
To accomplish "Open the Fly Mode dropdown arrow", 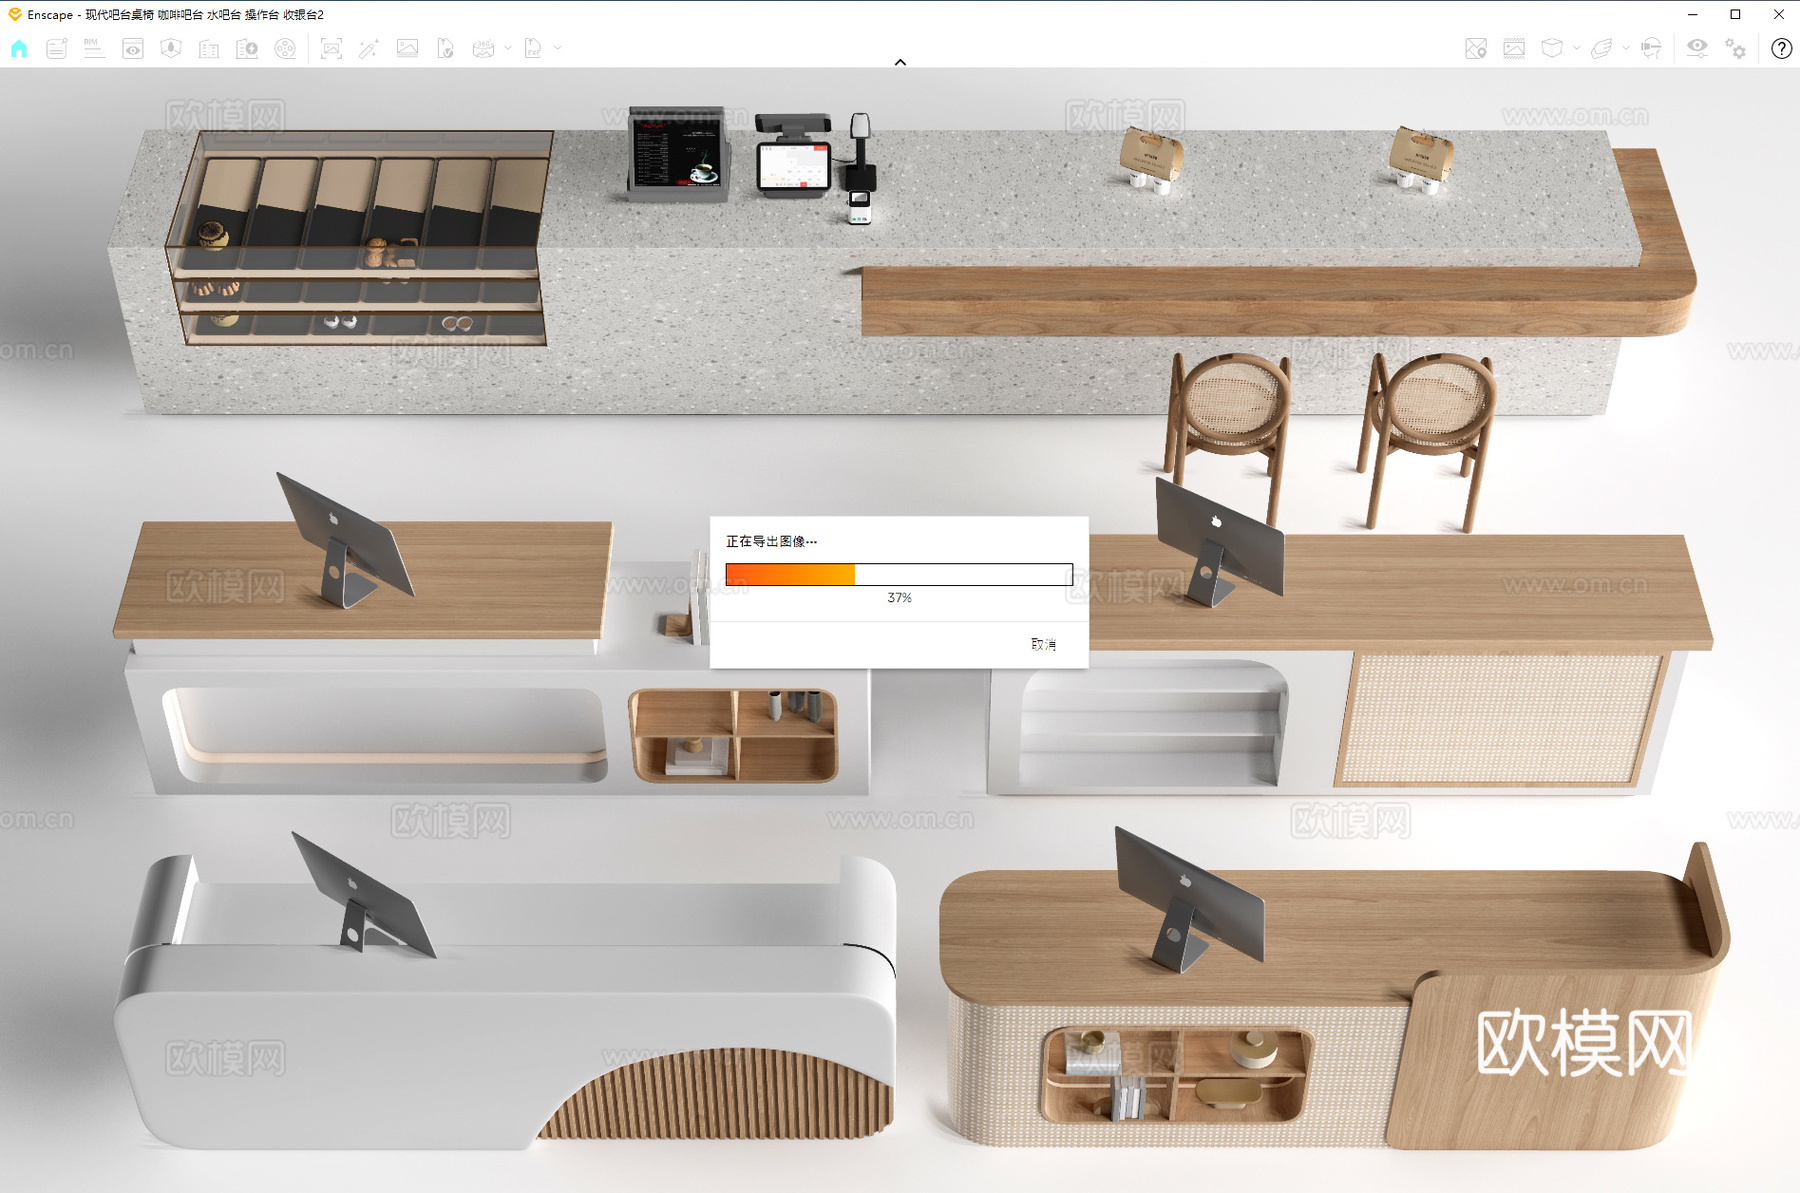I will tap(1626, 48).
